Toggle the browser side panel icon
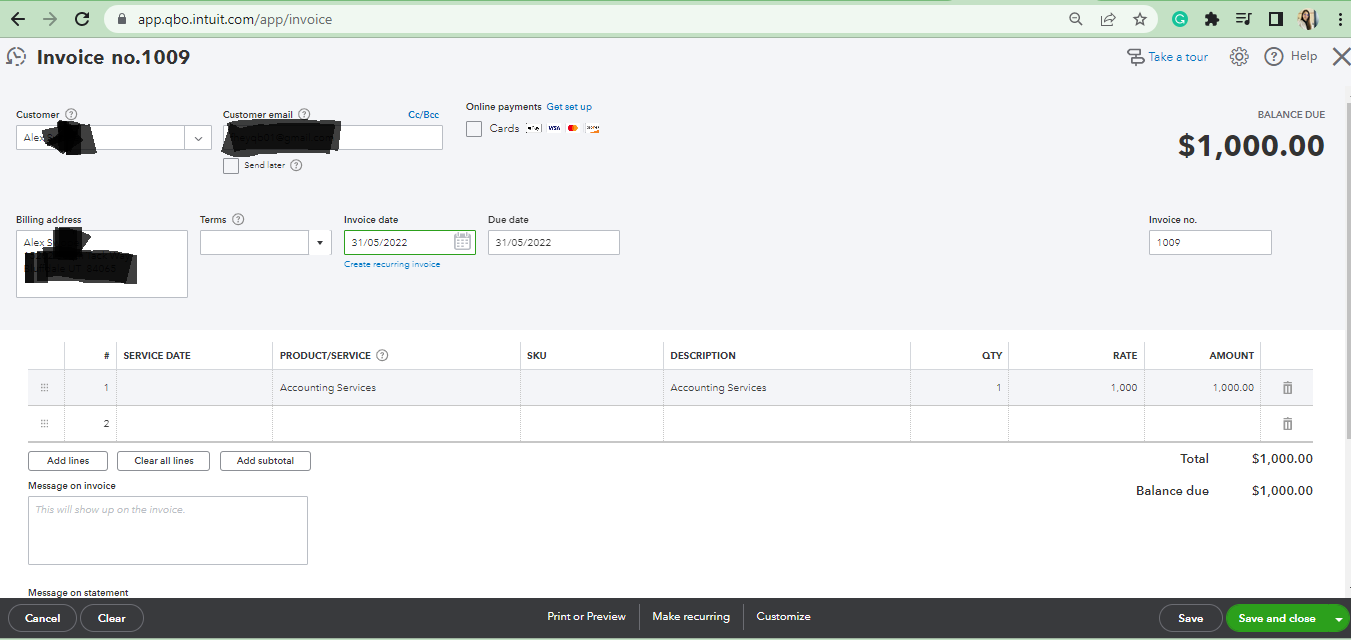This screenshot has width=1351, height=640. (x=1275, y=19)
